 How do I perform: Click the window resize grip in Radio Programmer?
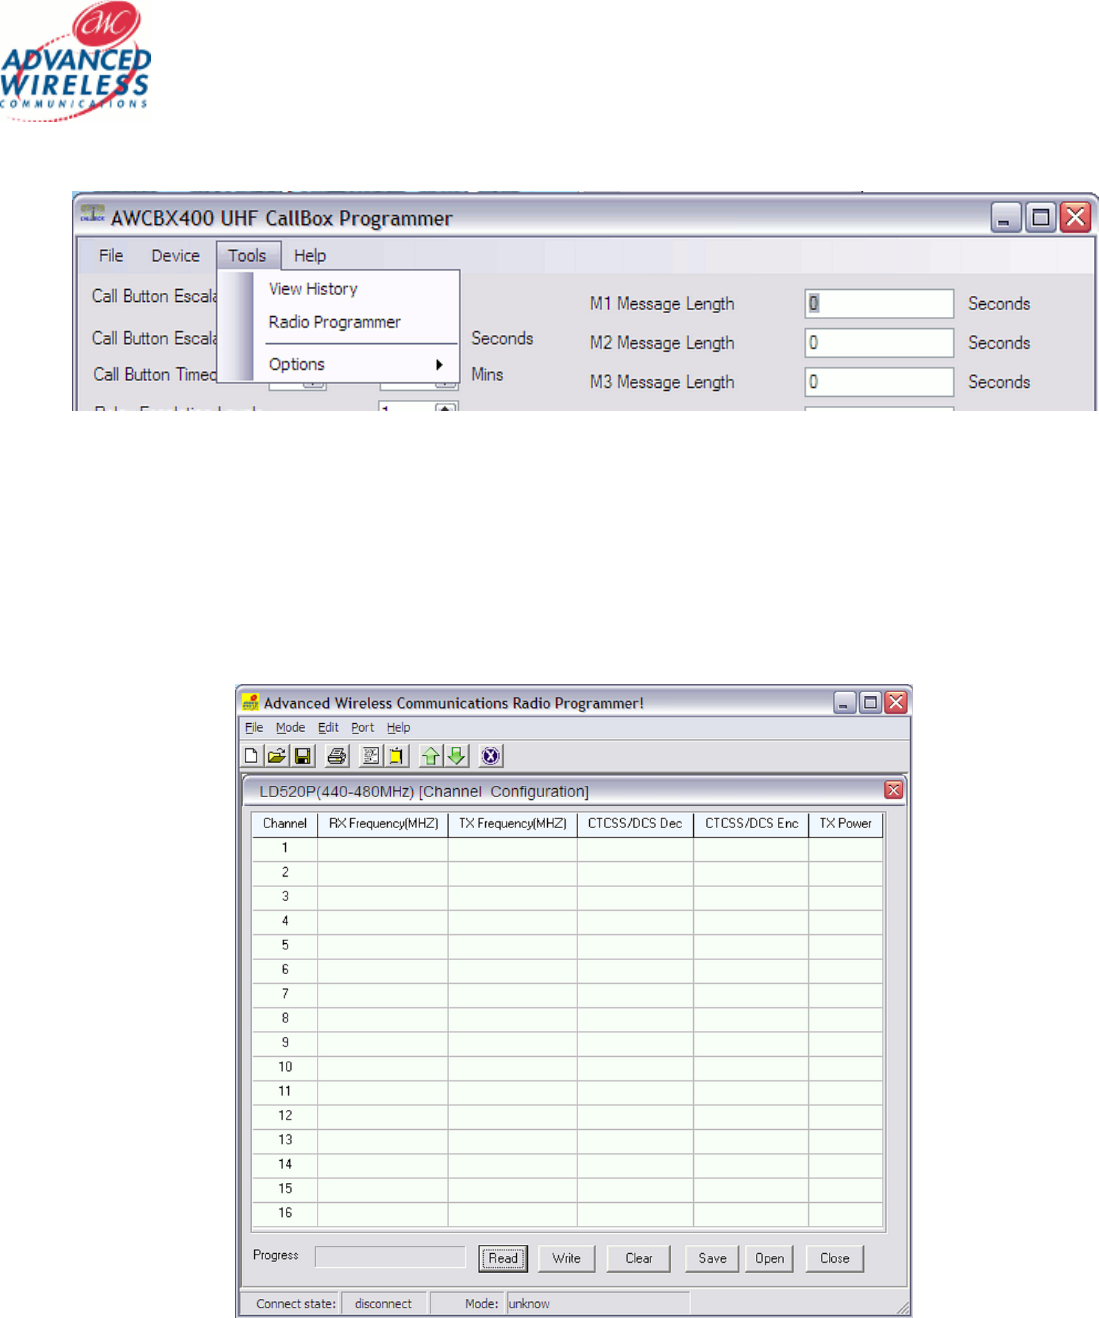903,1308
